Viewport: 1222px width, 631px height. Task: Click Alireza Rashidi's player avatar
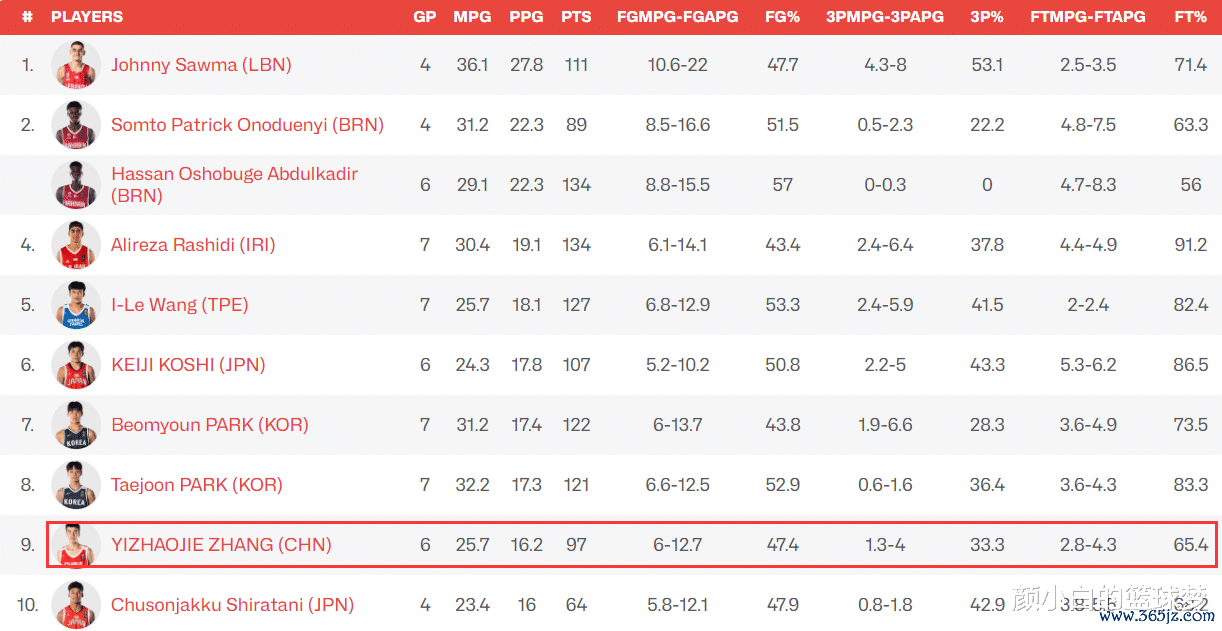tap(76, 245)
